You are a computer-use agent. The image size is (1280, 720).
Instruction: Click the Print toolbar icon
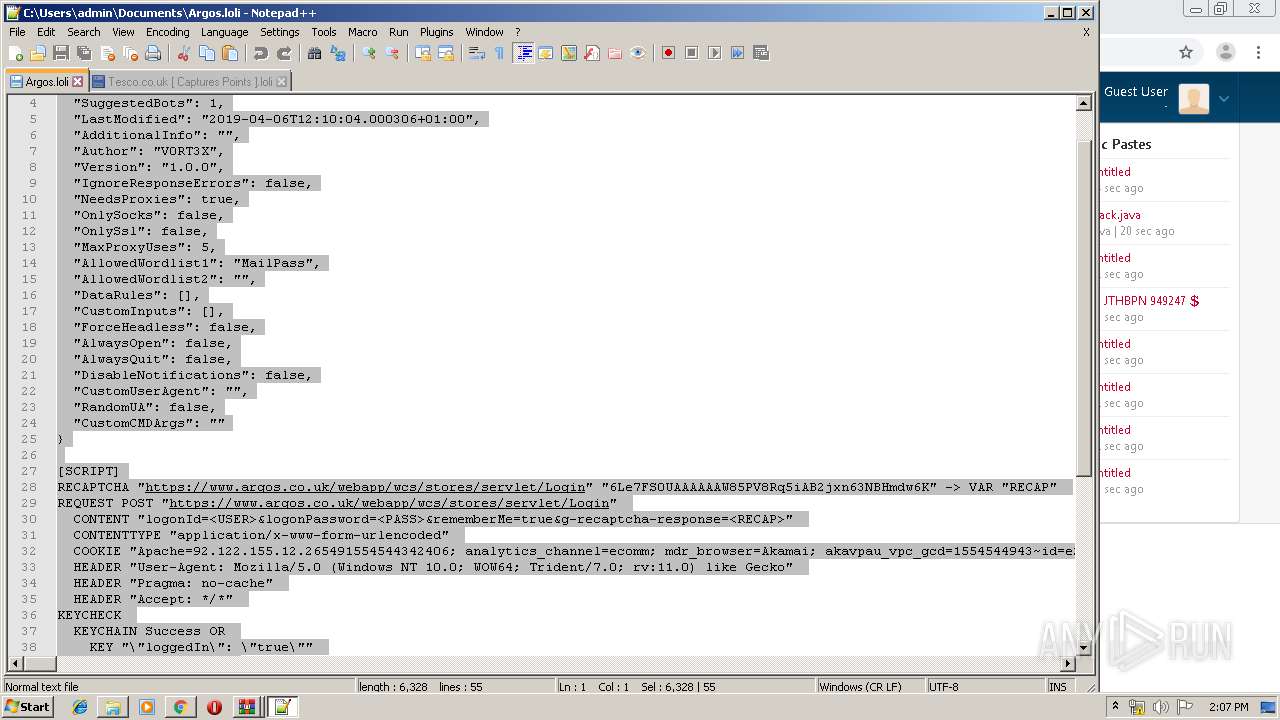153,53
